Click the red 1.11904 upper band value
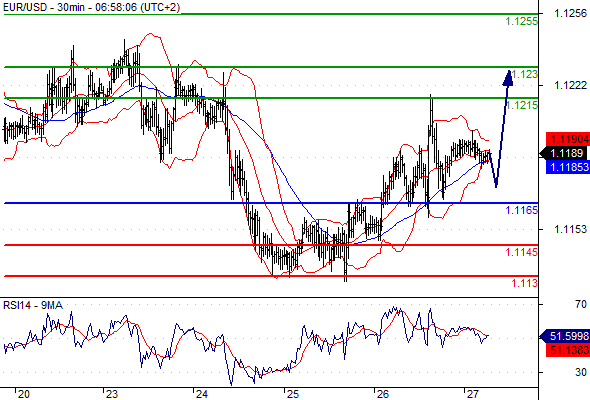Viewport: 590px width, 400px height. click(568, 139)
